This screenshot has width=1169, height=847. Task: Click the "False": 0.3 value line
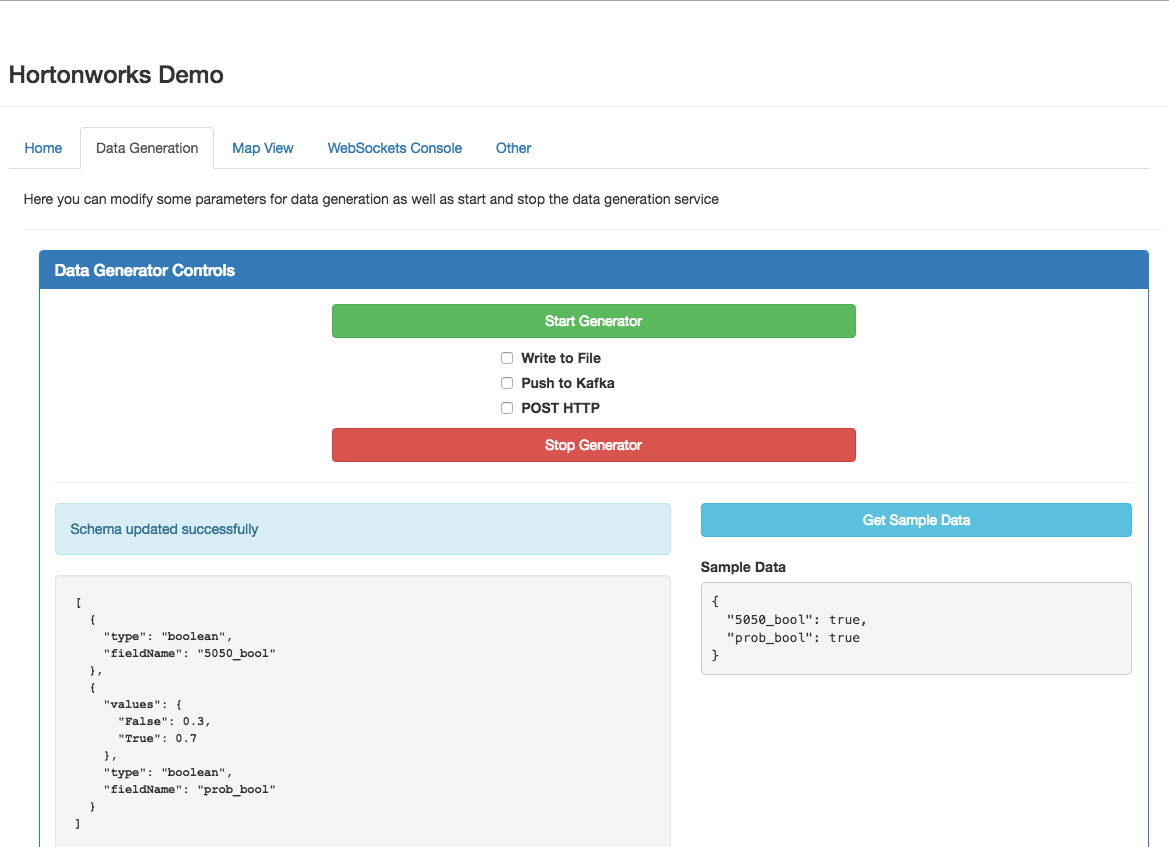(164, 721)
